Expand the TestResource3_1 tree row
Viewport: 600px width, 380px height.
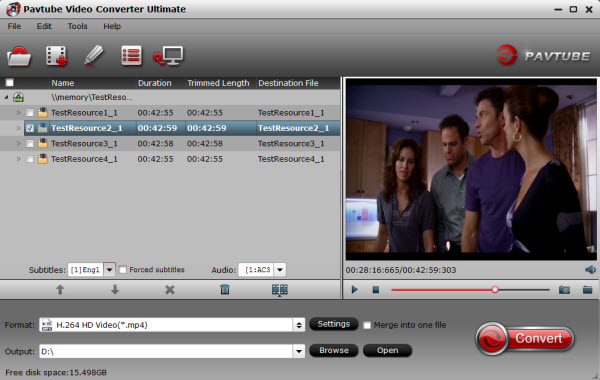pyautogui.click(x=18, y=144)
